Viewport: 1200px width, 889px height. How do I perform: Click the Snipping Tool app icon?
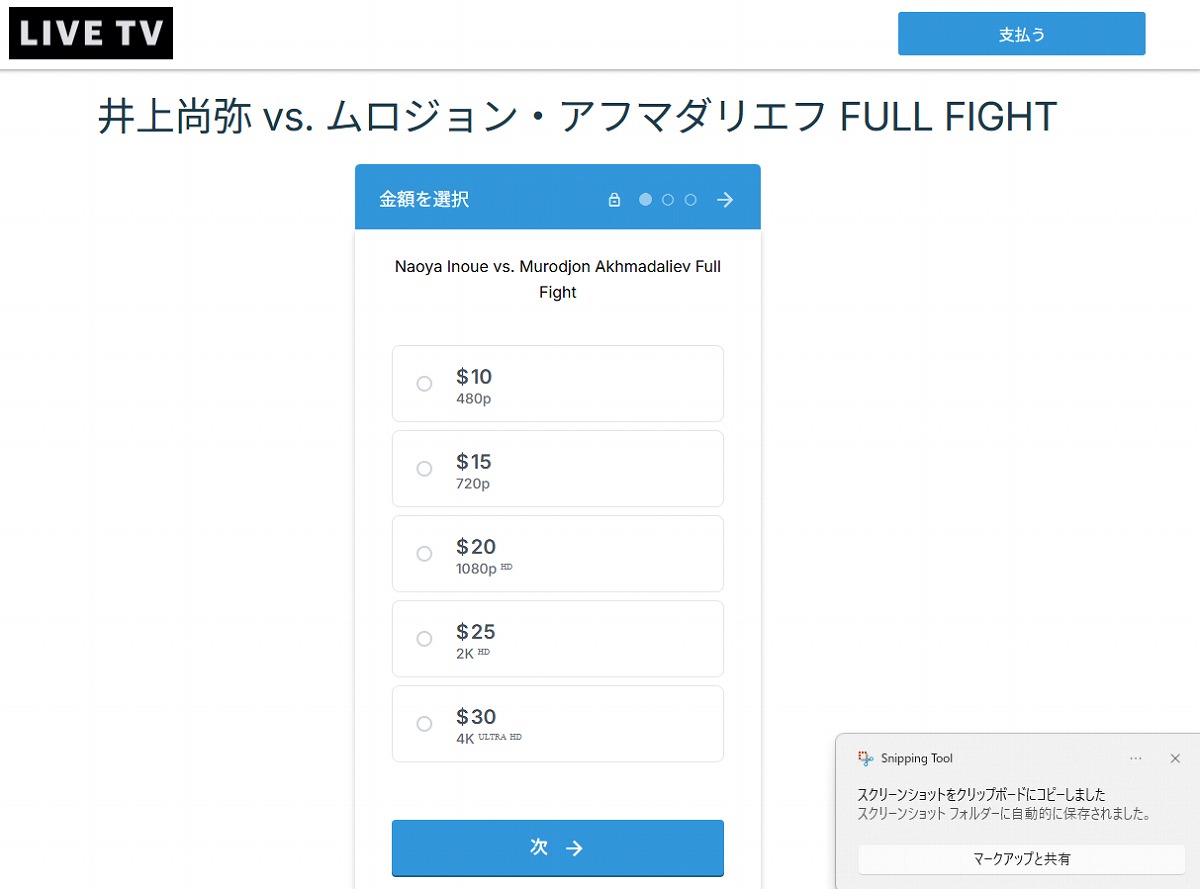866,758
